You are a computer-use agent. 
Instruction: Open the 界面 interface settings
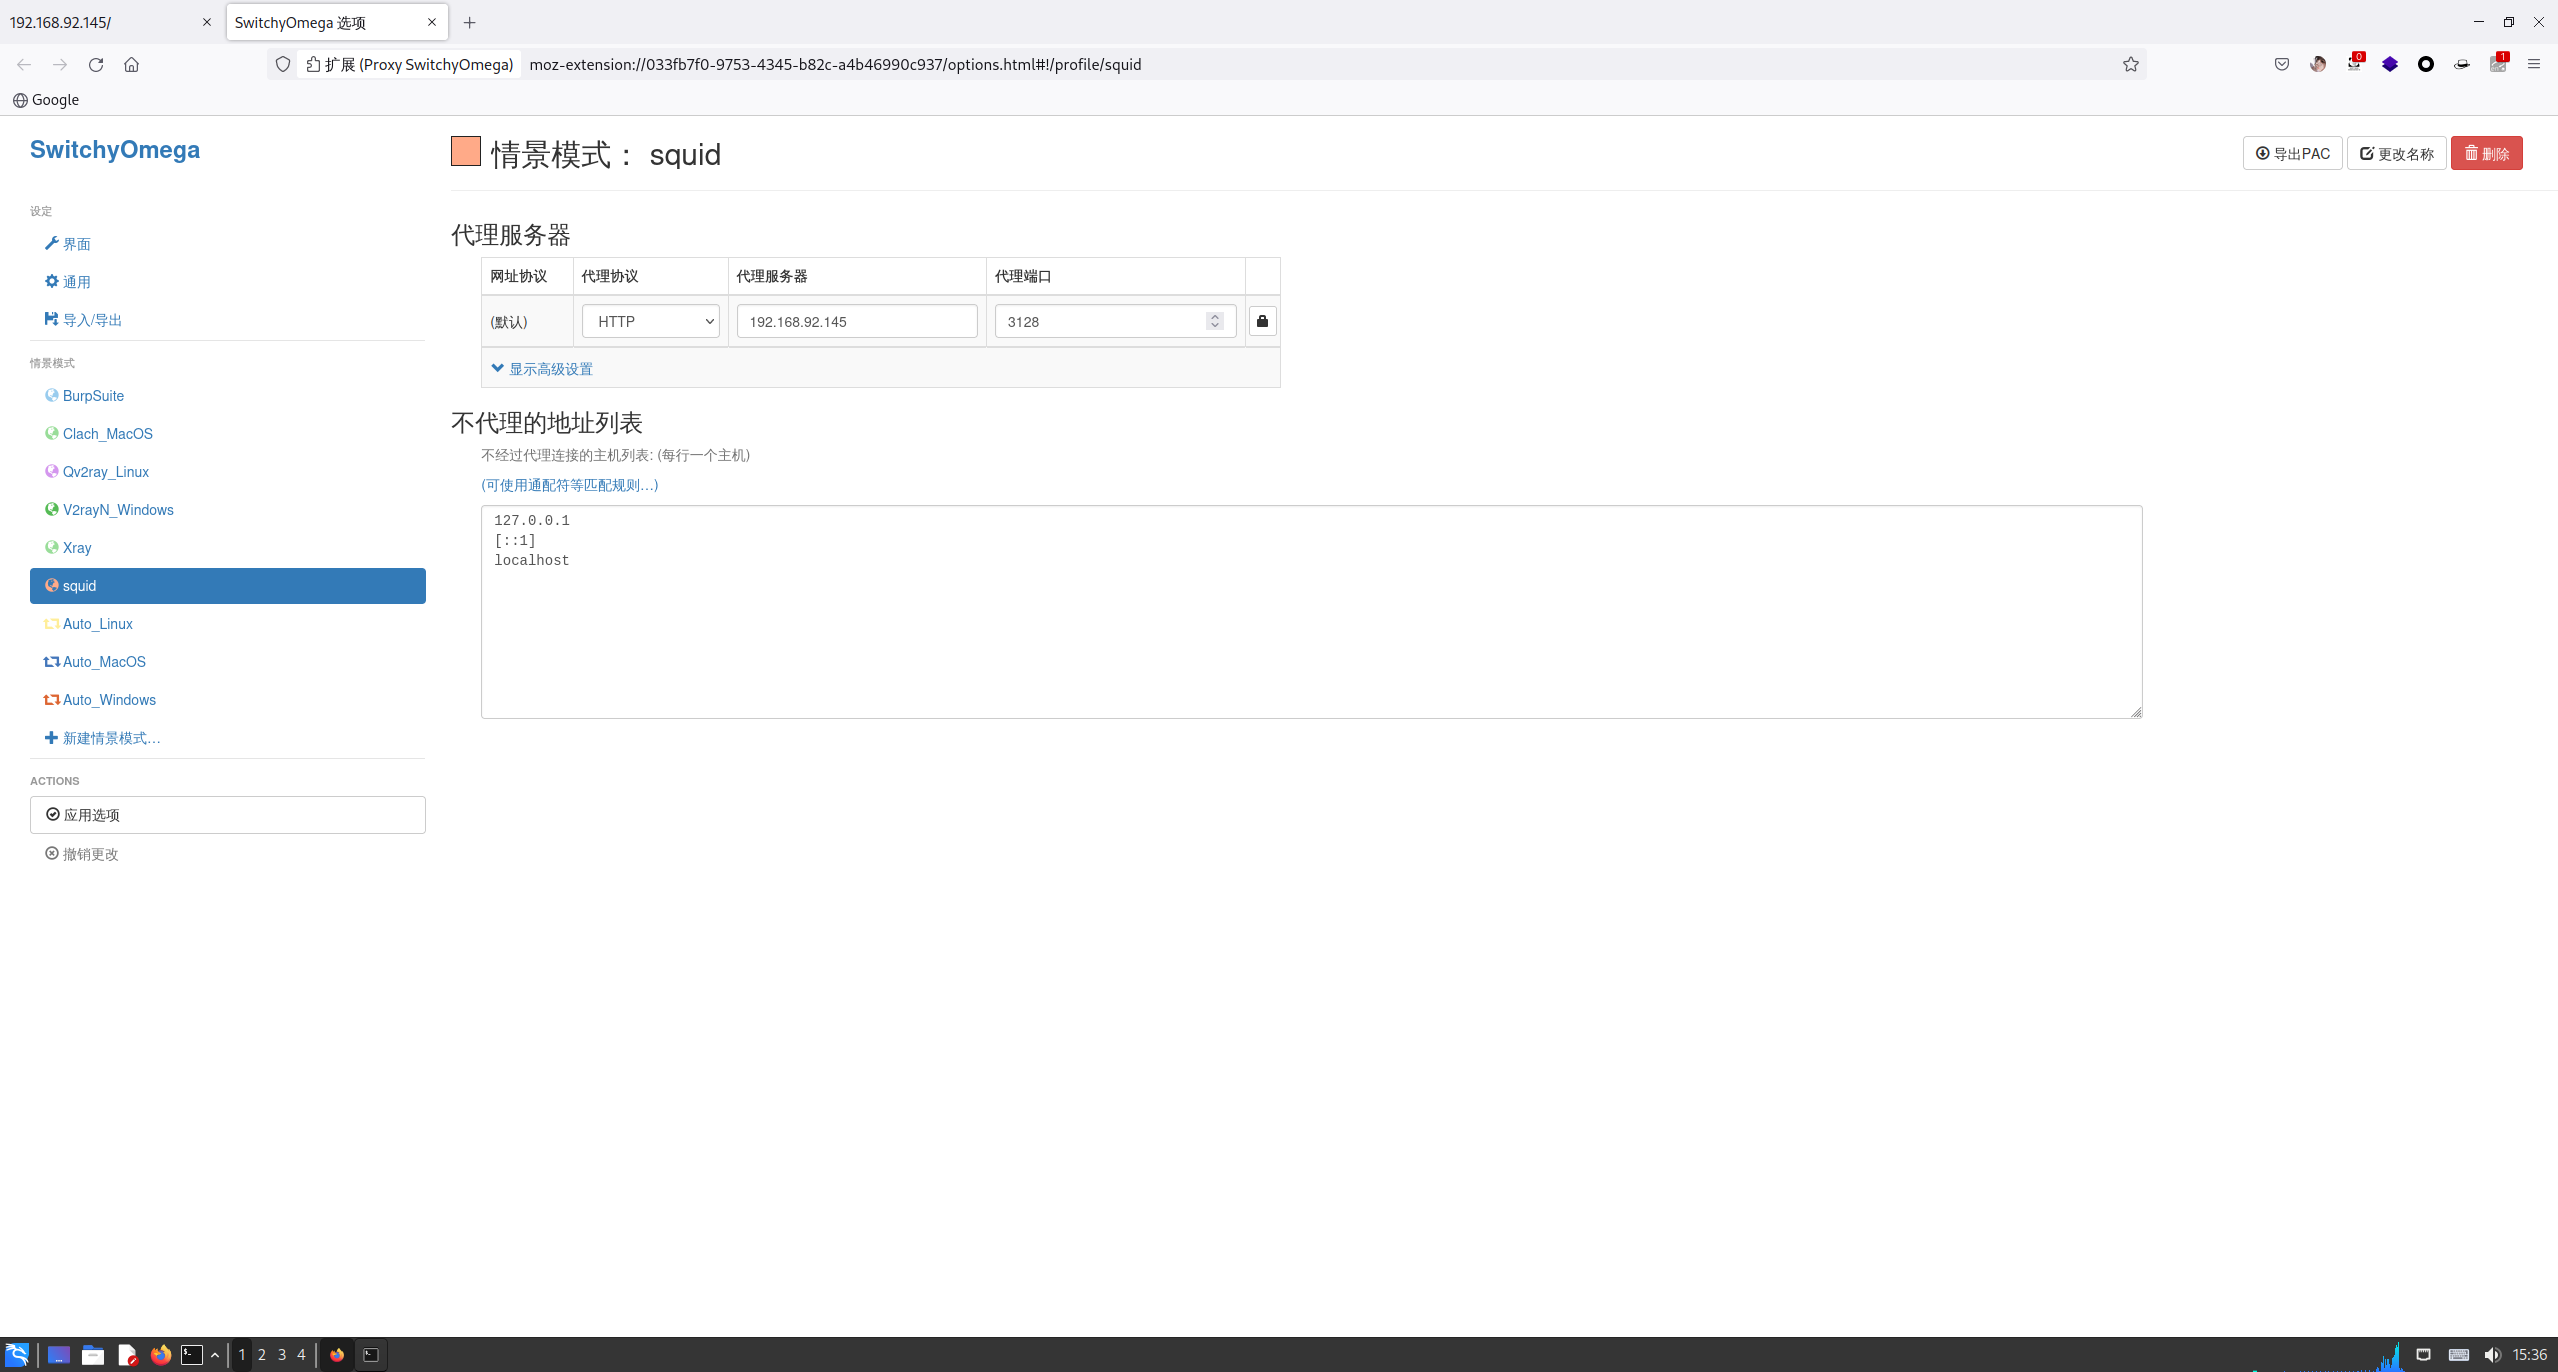pos(68,244)
